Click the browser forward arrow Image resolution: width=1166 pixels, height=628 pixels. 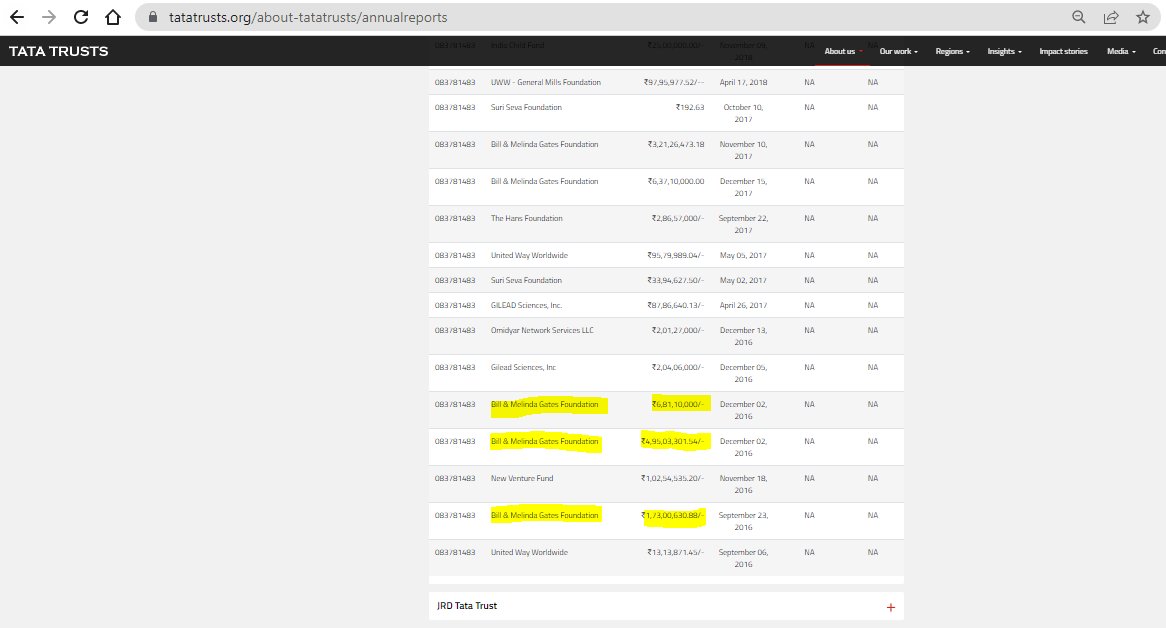tap(49, 17)
